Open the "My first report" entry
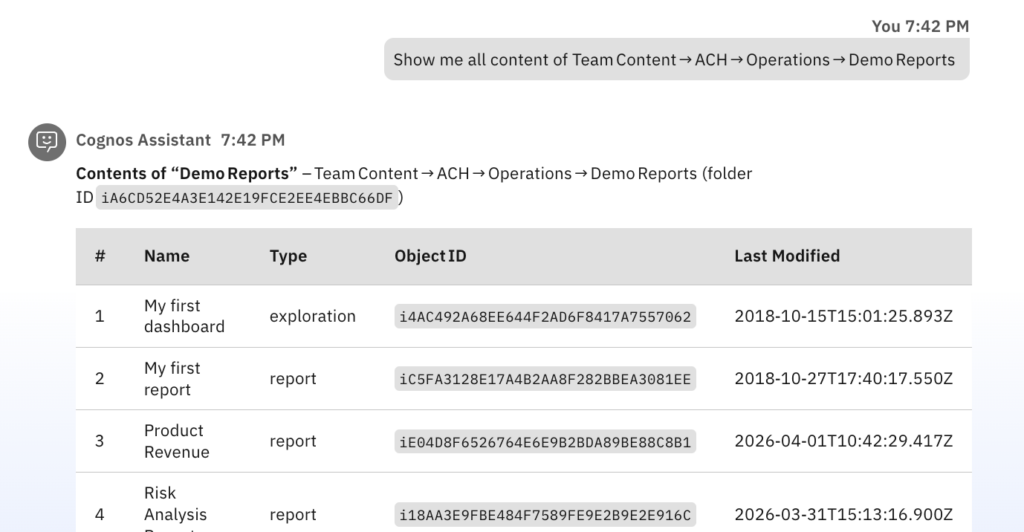Viewport: 1024px width, 532px height. 172,379
